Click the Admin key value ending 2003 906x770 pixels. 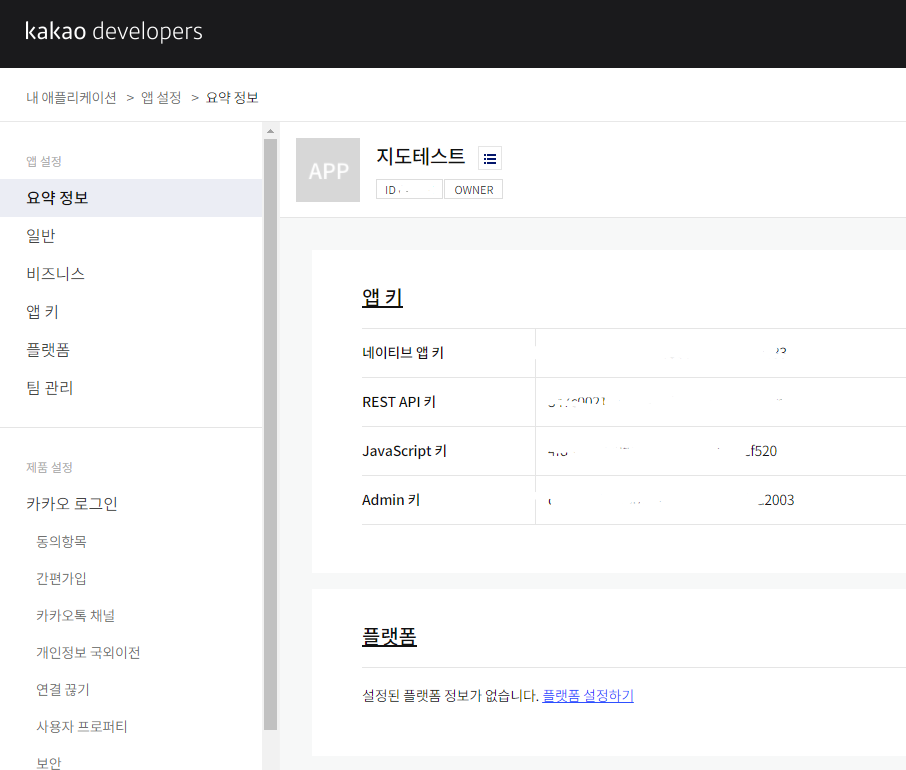[x=671, y=500]
